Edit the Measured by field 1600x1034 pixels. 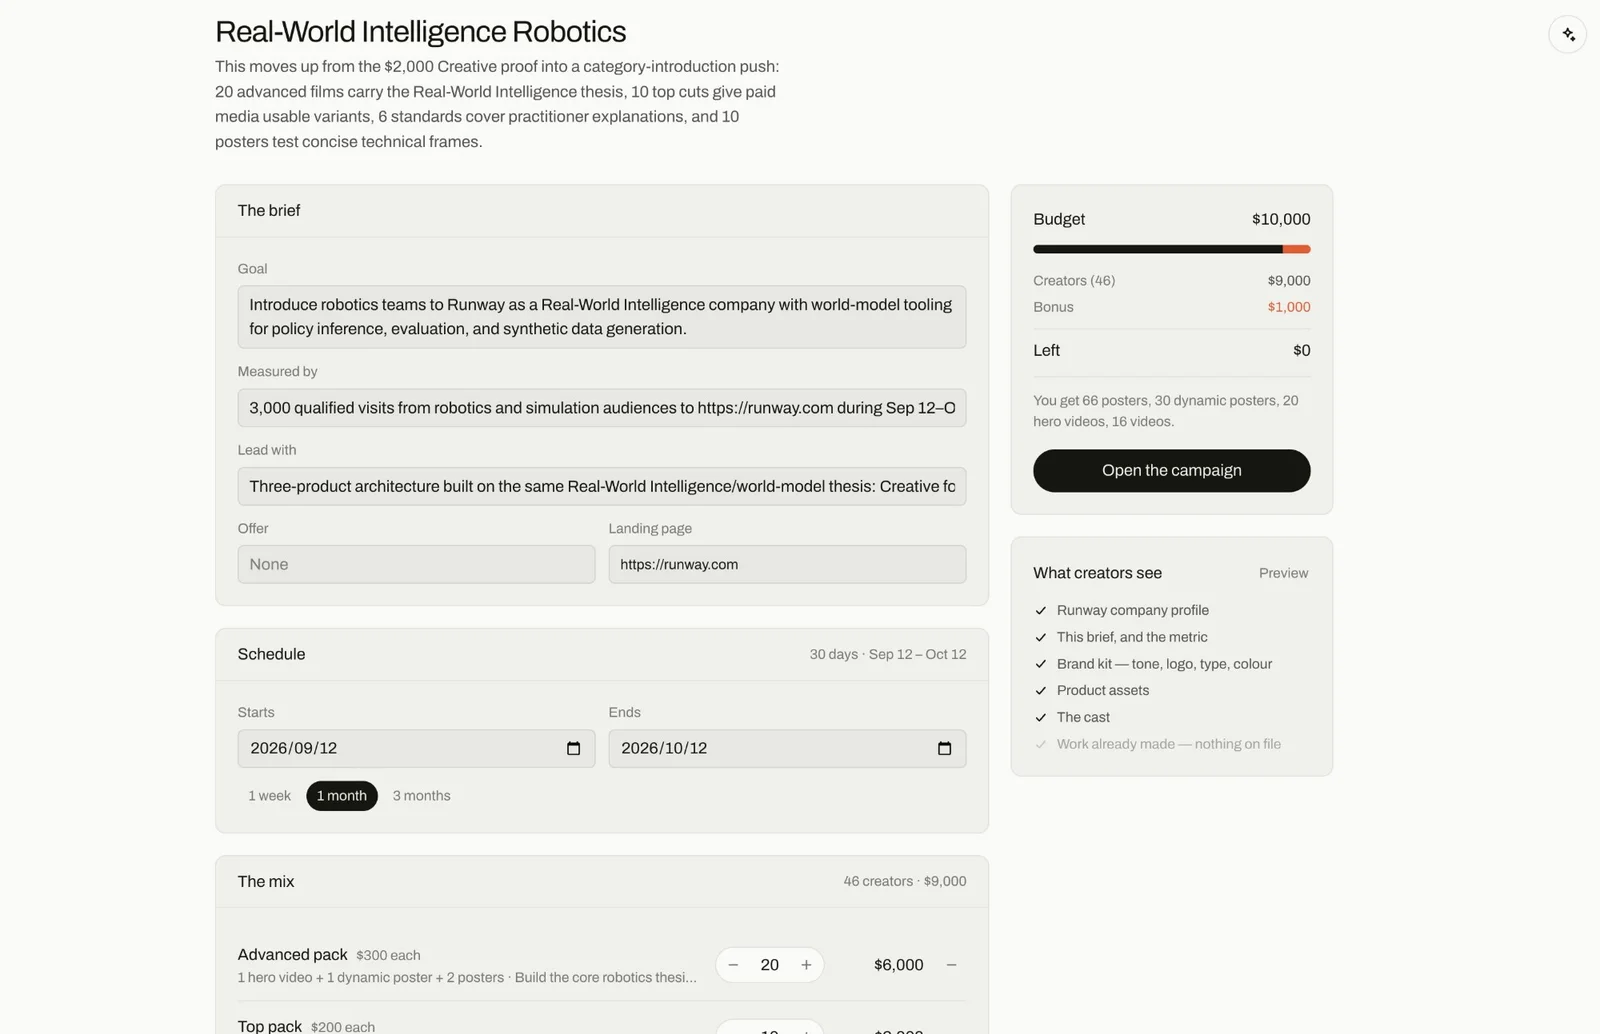pyautogui.click(x=602, y=408)
